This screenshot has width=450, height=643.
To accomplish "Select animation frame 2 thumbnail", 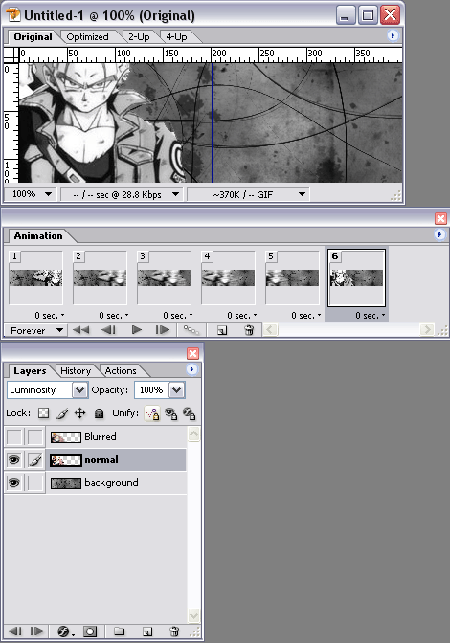I will (x=100, y=278).
